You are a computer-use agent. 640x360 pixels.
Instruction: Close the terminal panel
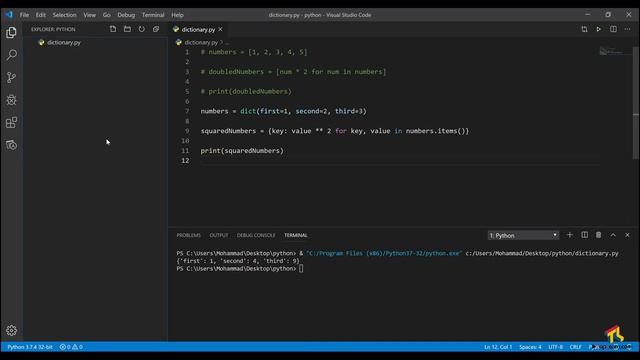(627, 235)
